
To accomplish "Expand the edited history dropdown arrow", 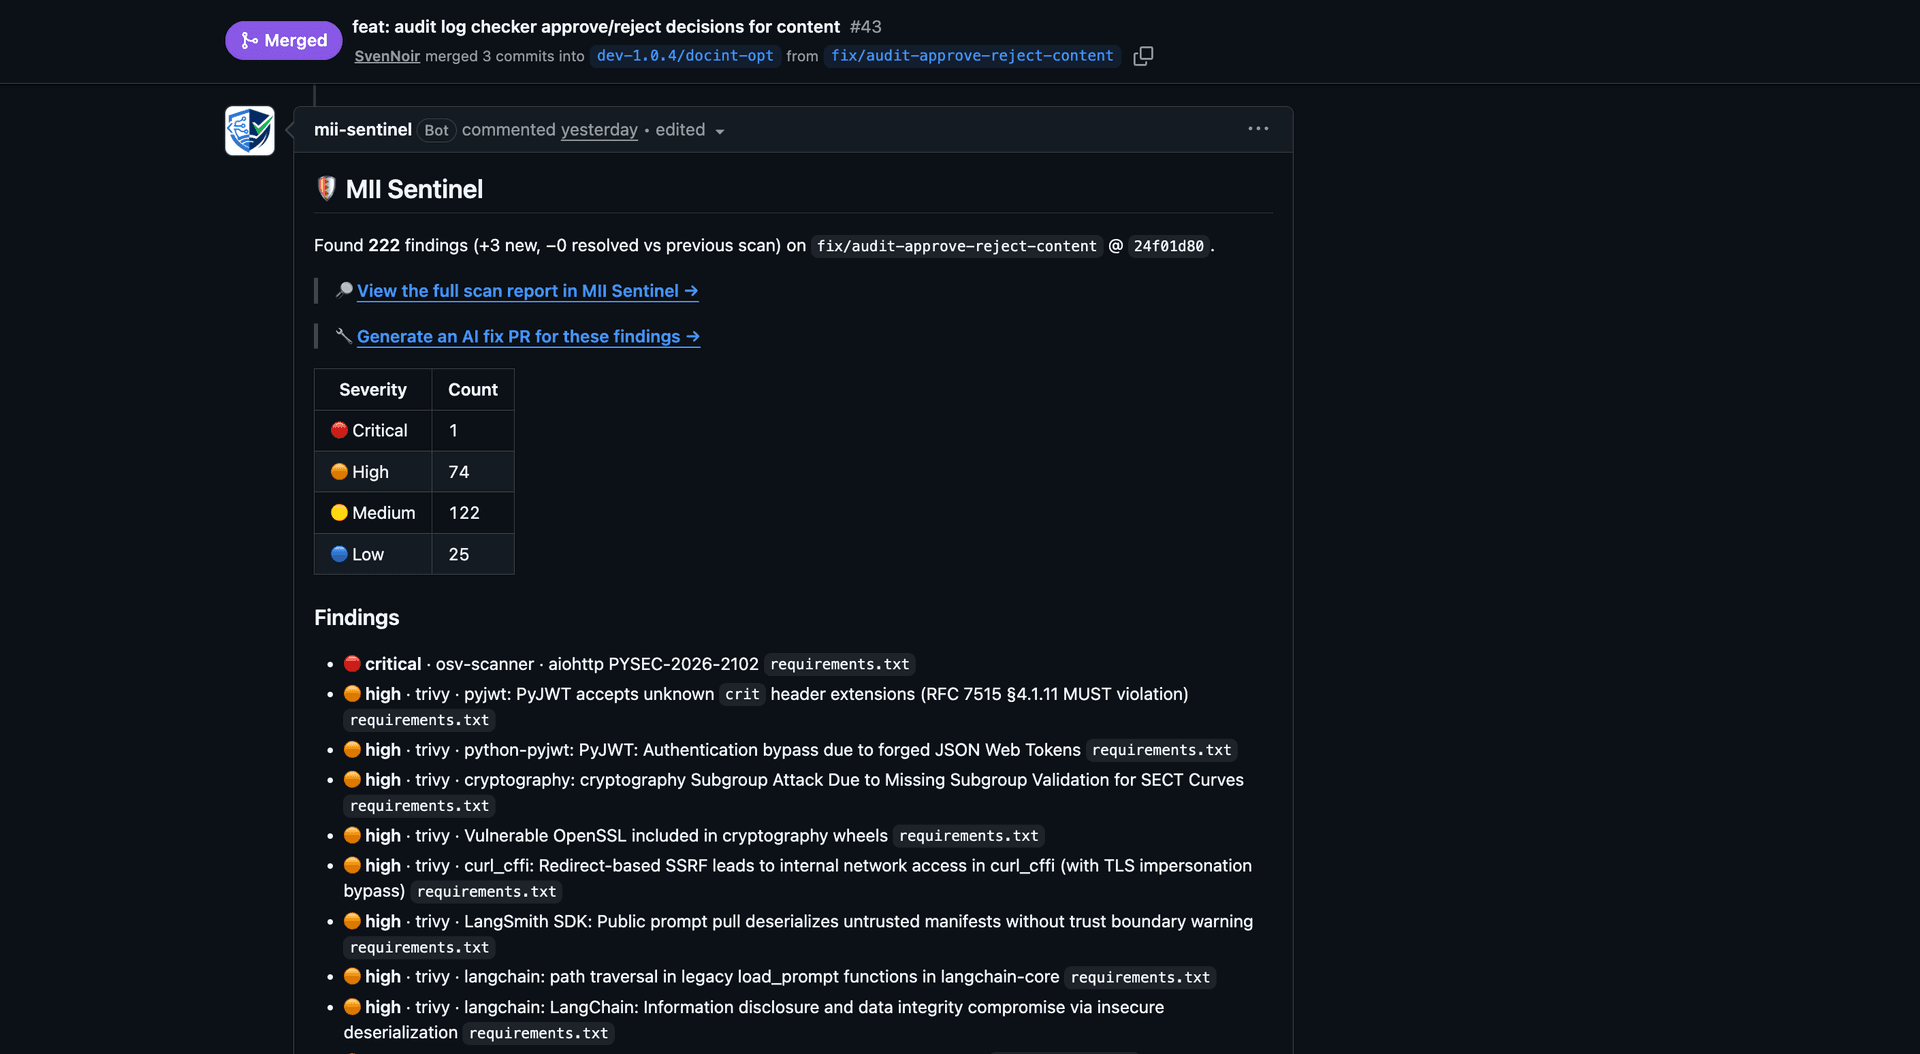I will click(720, 132).
